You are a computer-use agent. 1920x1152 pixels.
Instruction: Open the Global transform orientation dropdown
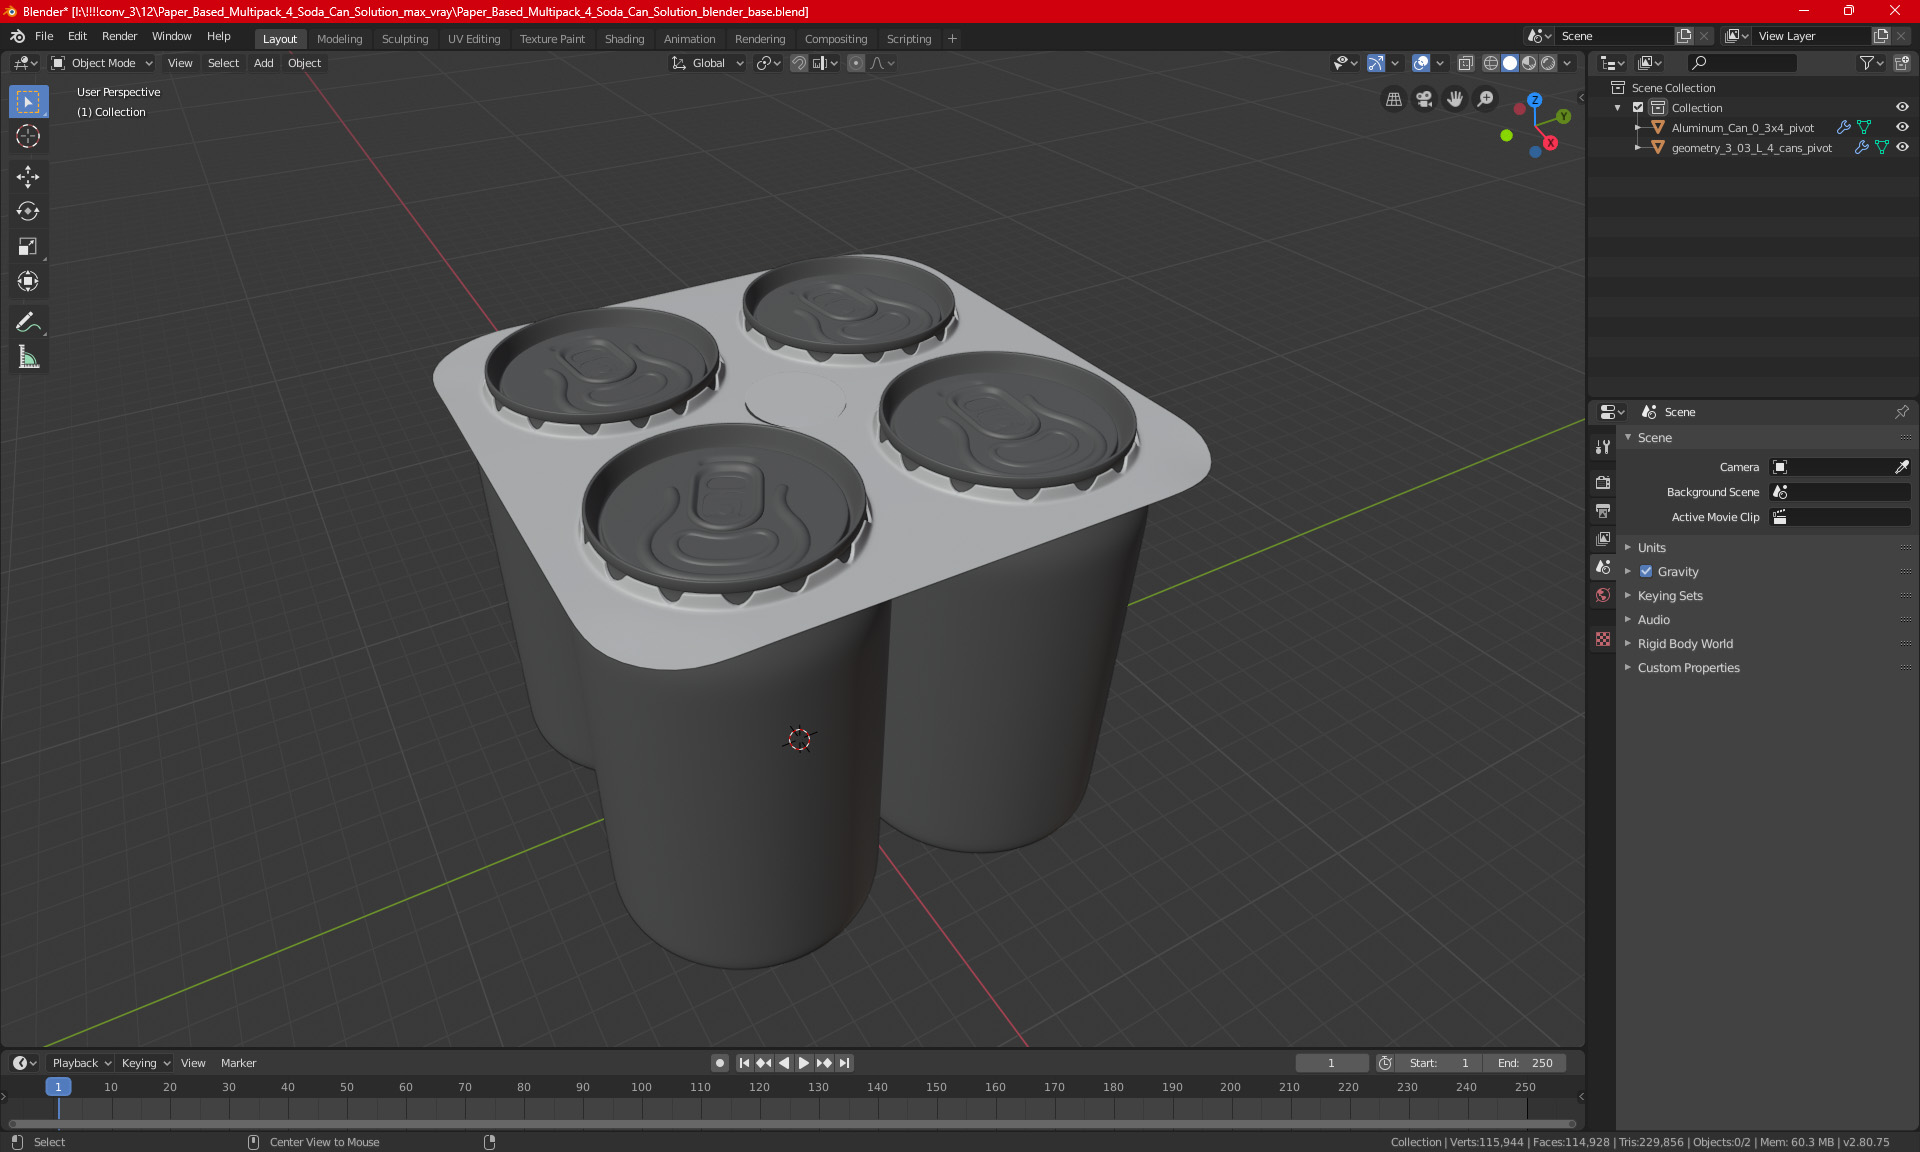click(x=707, y=63)
